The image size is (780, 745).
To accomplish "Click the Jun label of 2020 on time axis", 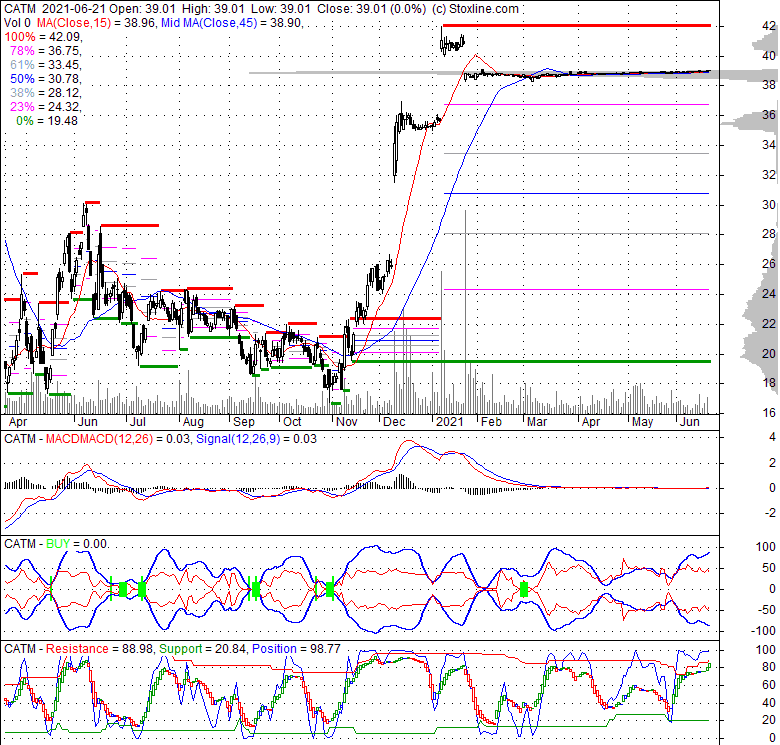I will [x=88, y=422].
